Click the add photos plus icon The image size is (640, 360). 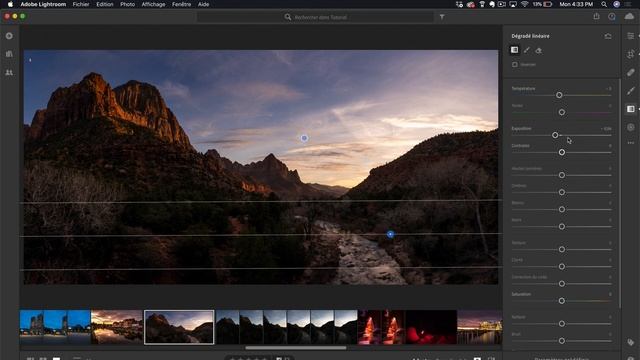tap(9, 36)
